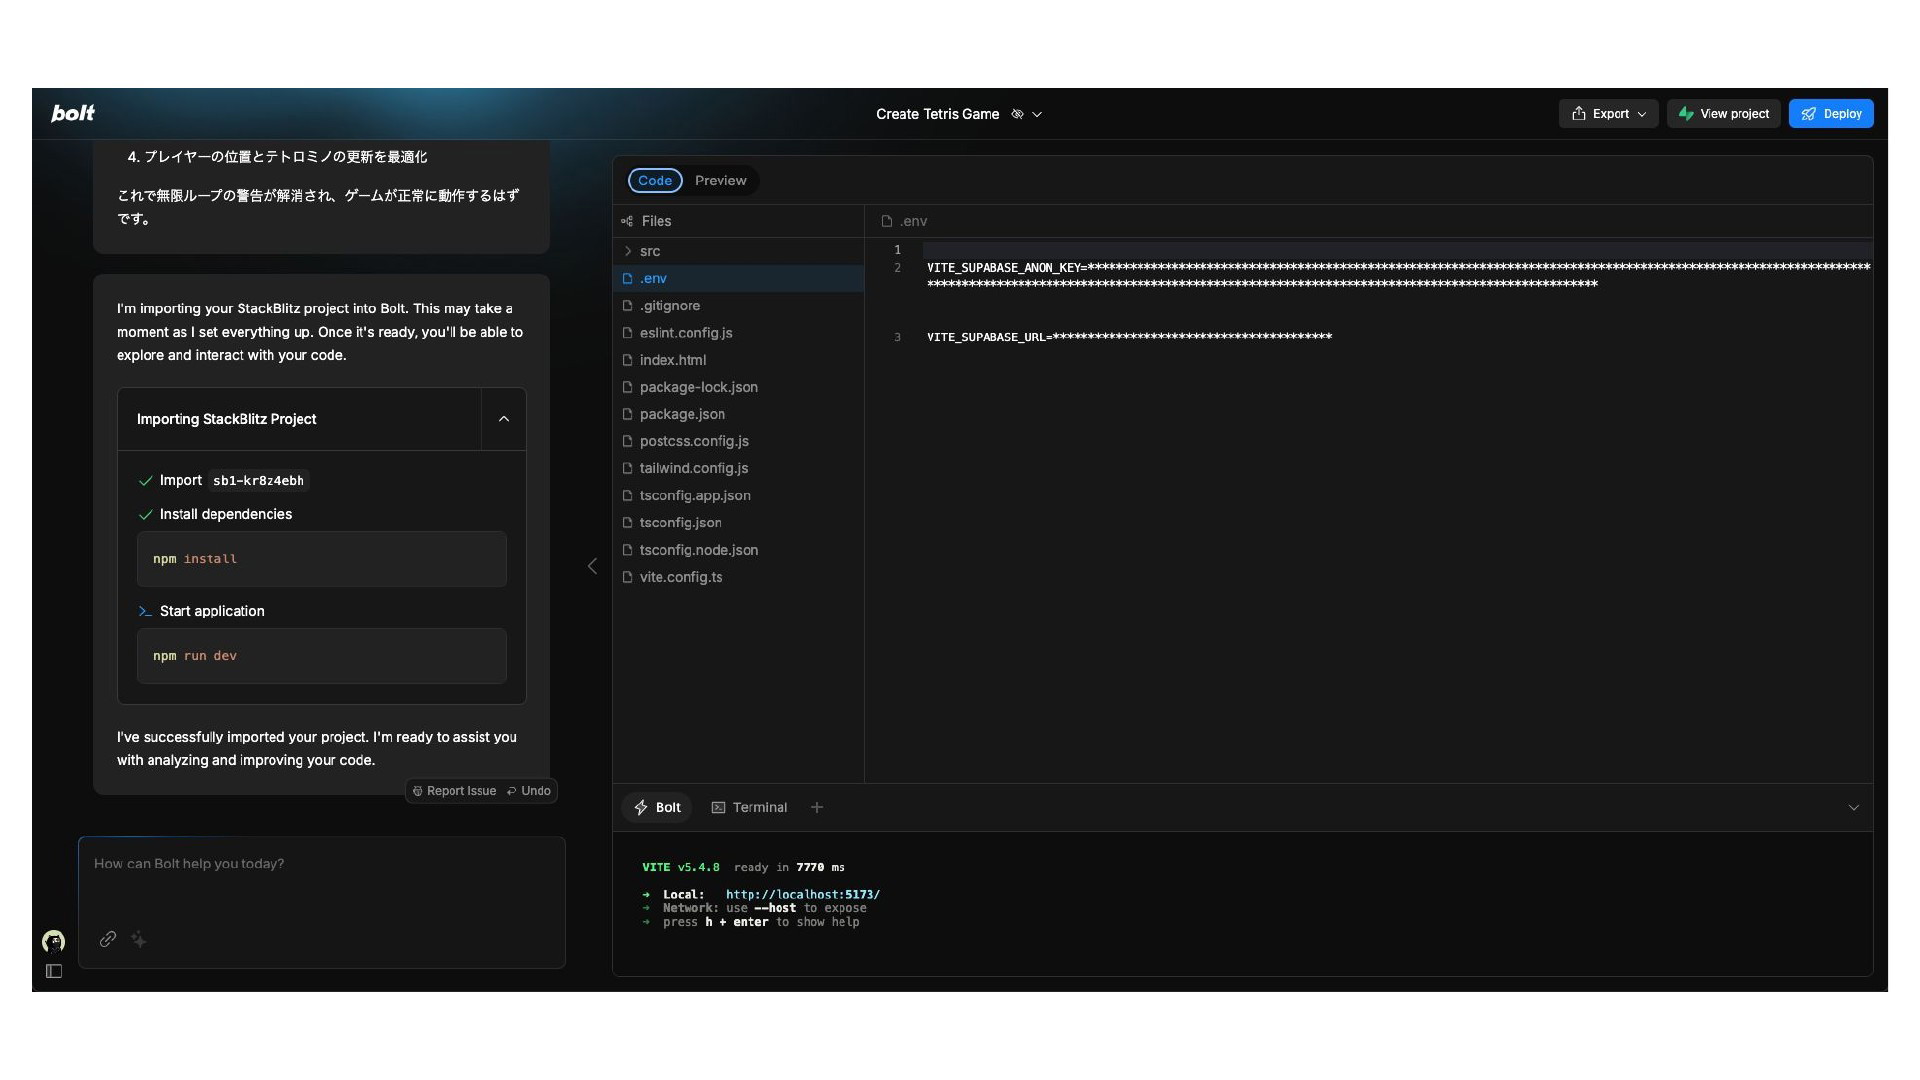Click the enhance prompt sparkle icon
This screenshot has width=1920, height=1080.
[139, 939]
